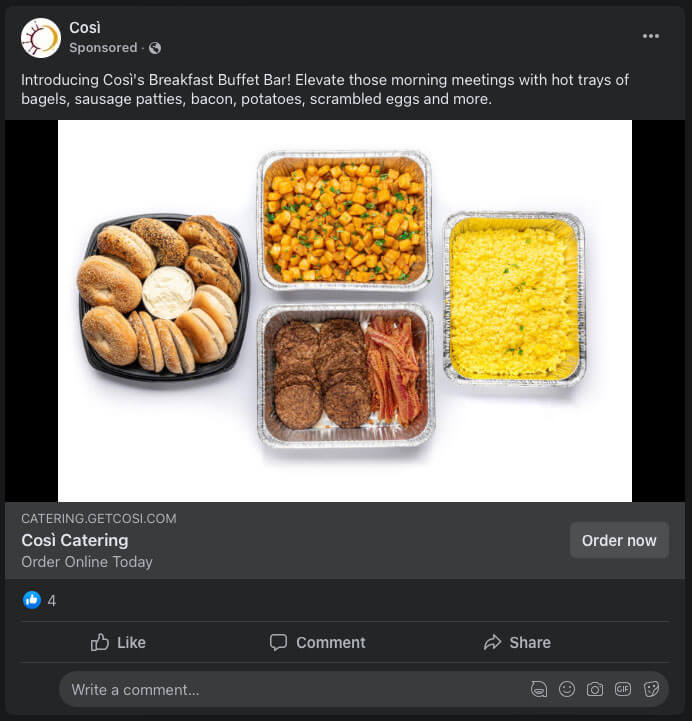Viewport: 692px width, 721px height.
Task: View who reacted via the count 4
Action: coord(52,601)
